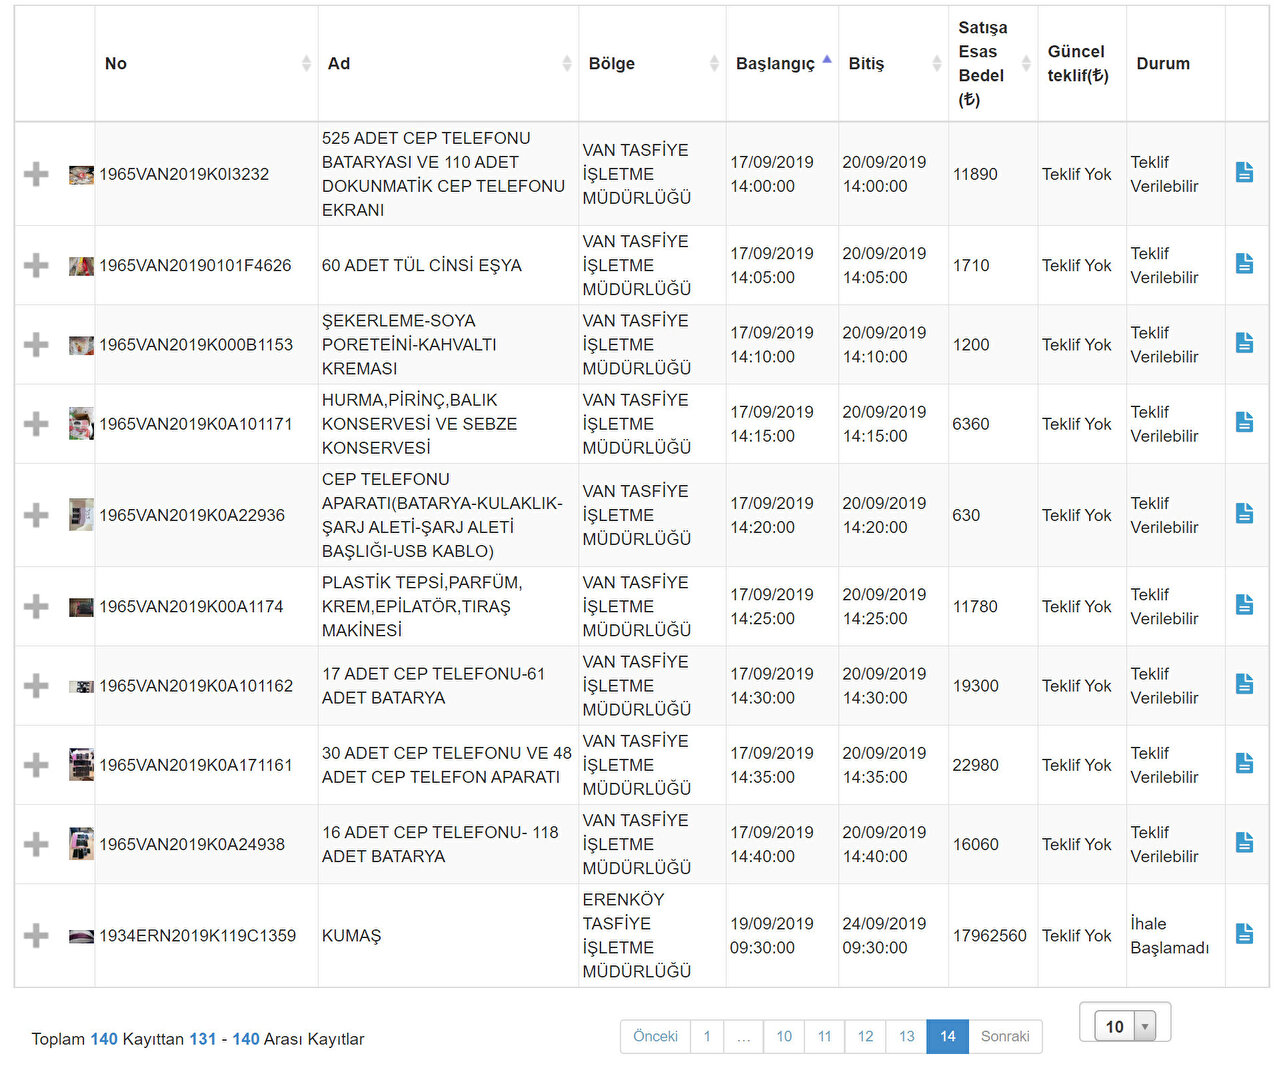Expand row 1965VAN2019K0A22936 with plus icon
Screen dimensions: 1285x1080
pos(36,515)
